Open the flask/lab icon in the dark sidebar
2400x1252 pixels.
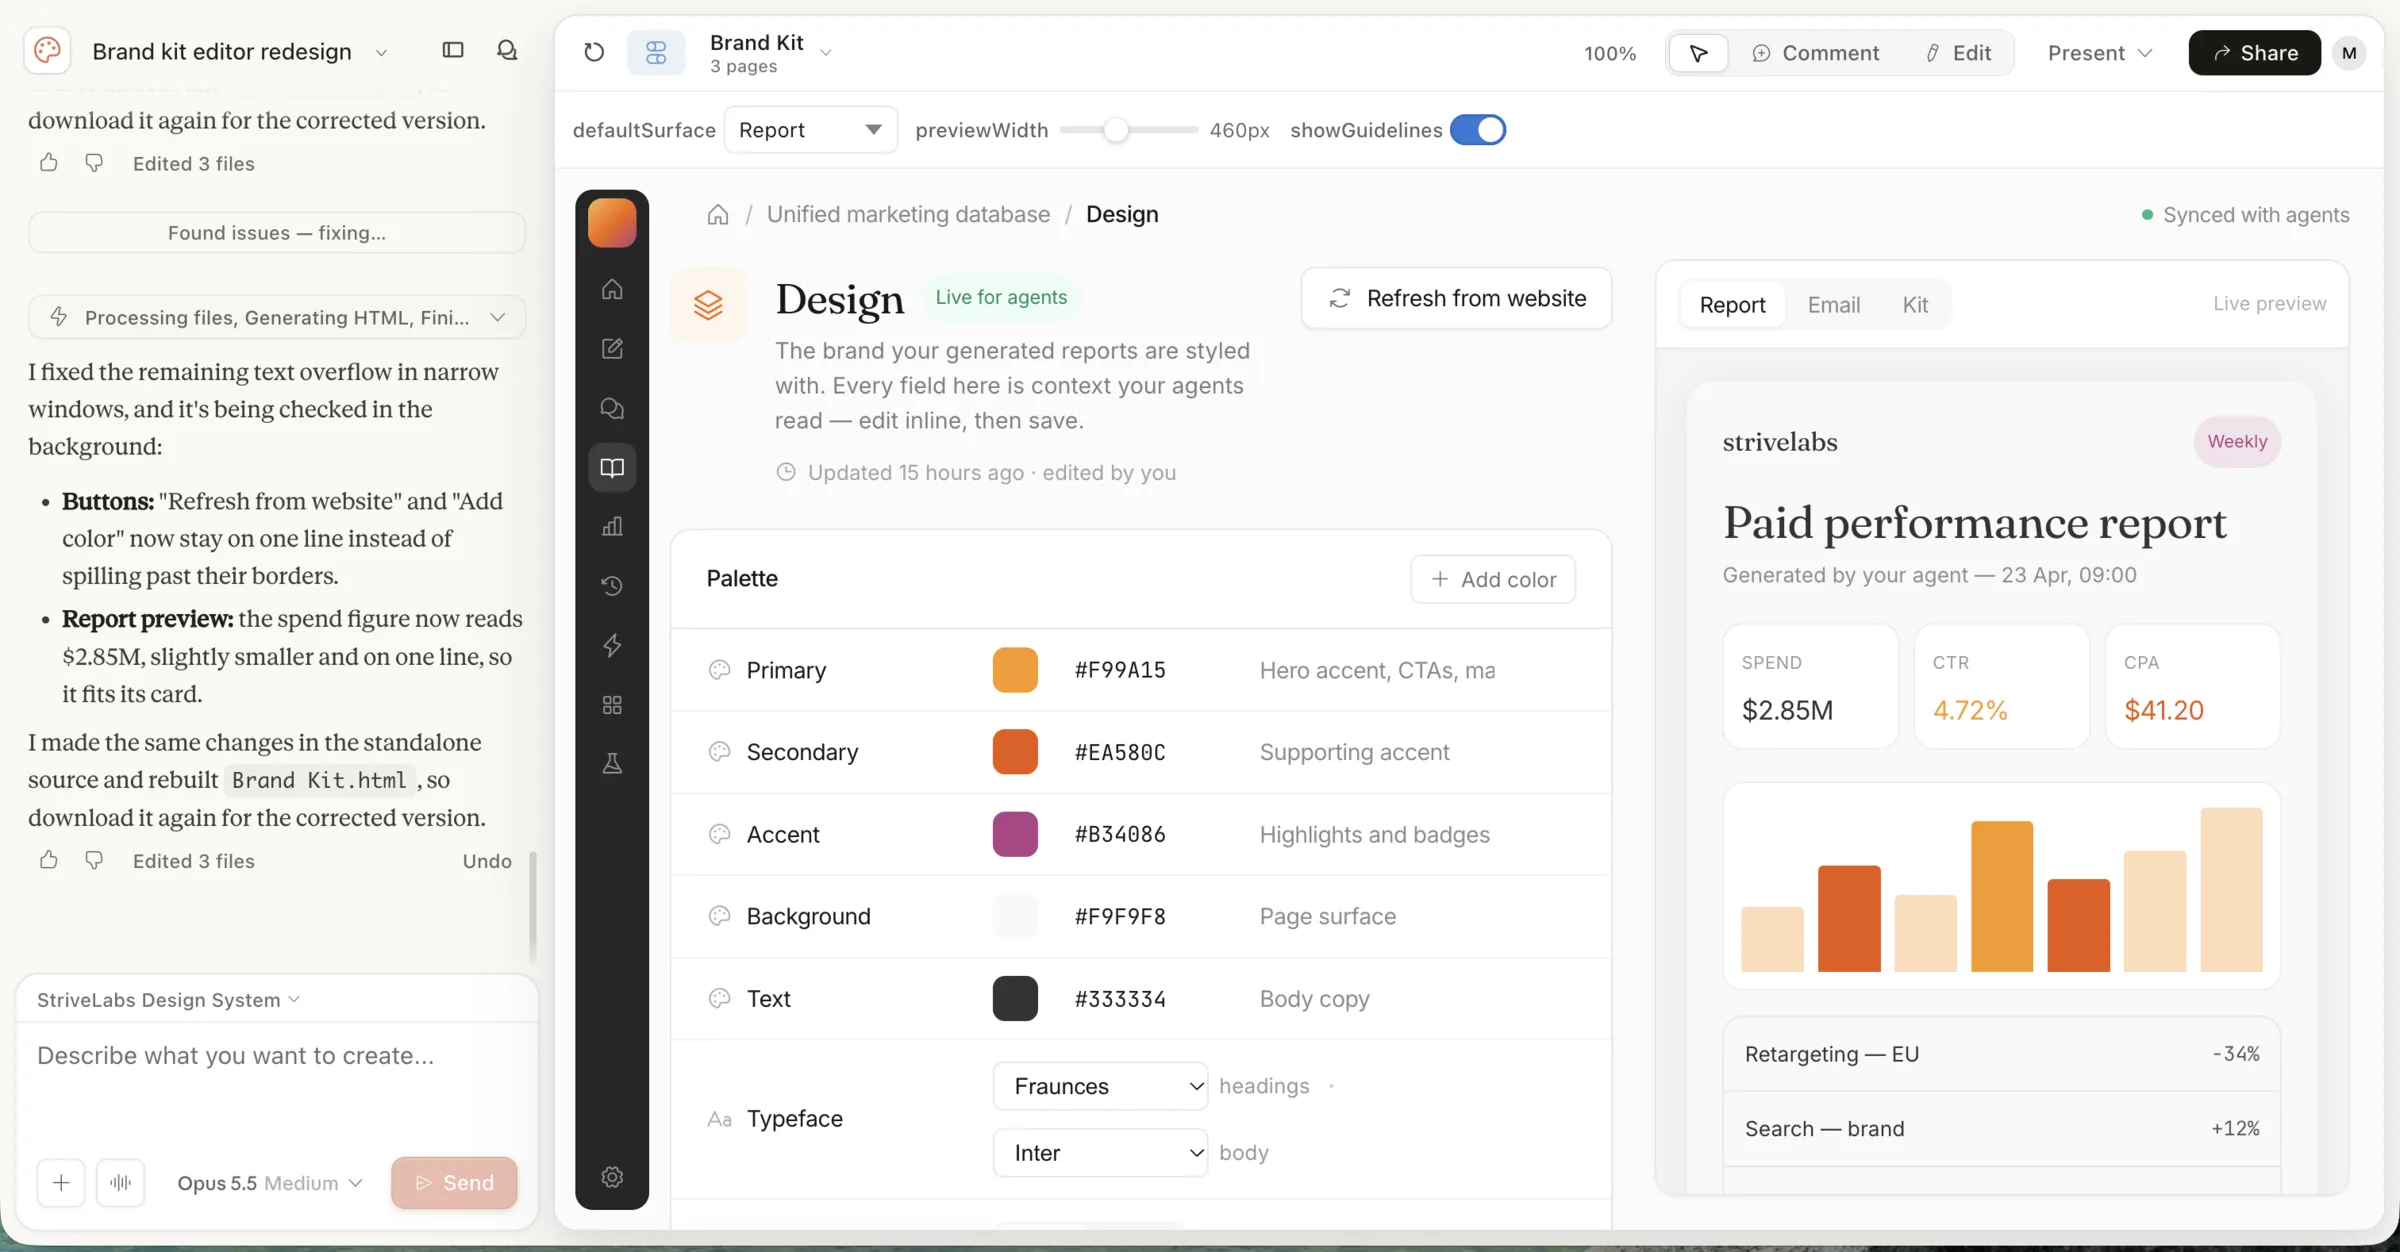[612, 764]
